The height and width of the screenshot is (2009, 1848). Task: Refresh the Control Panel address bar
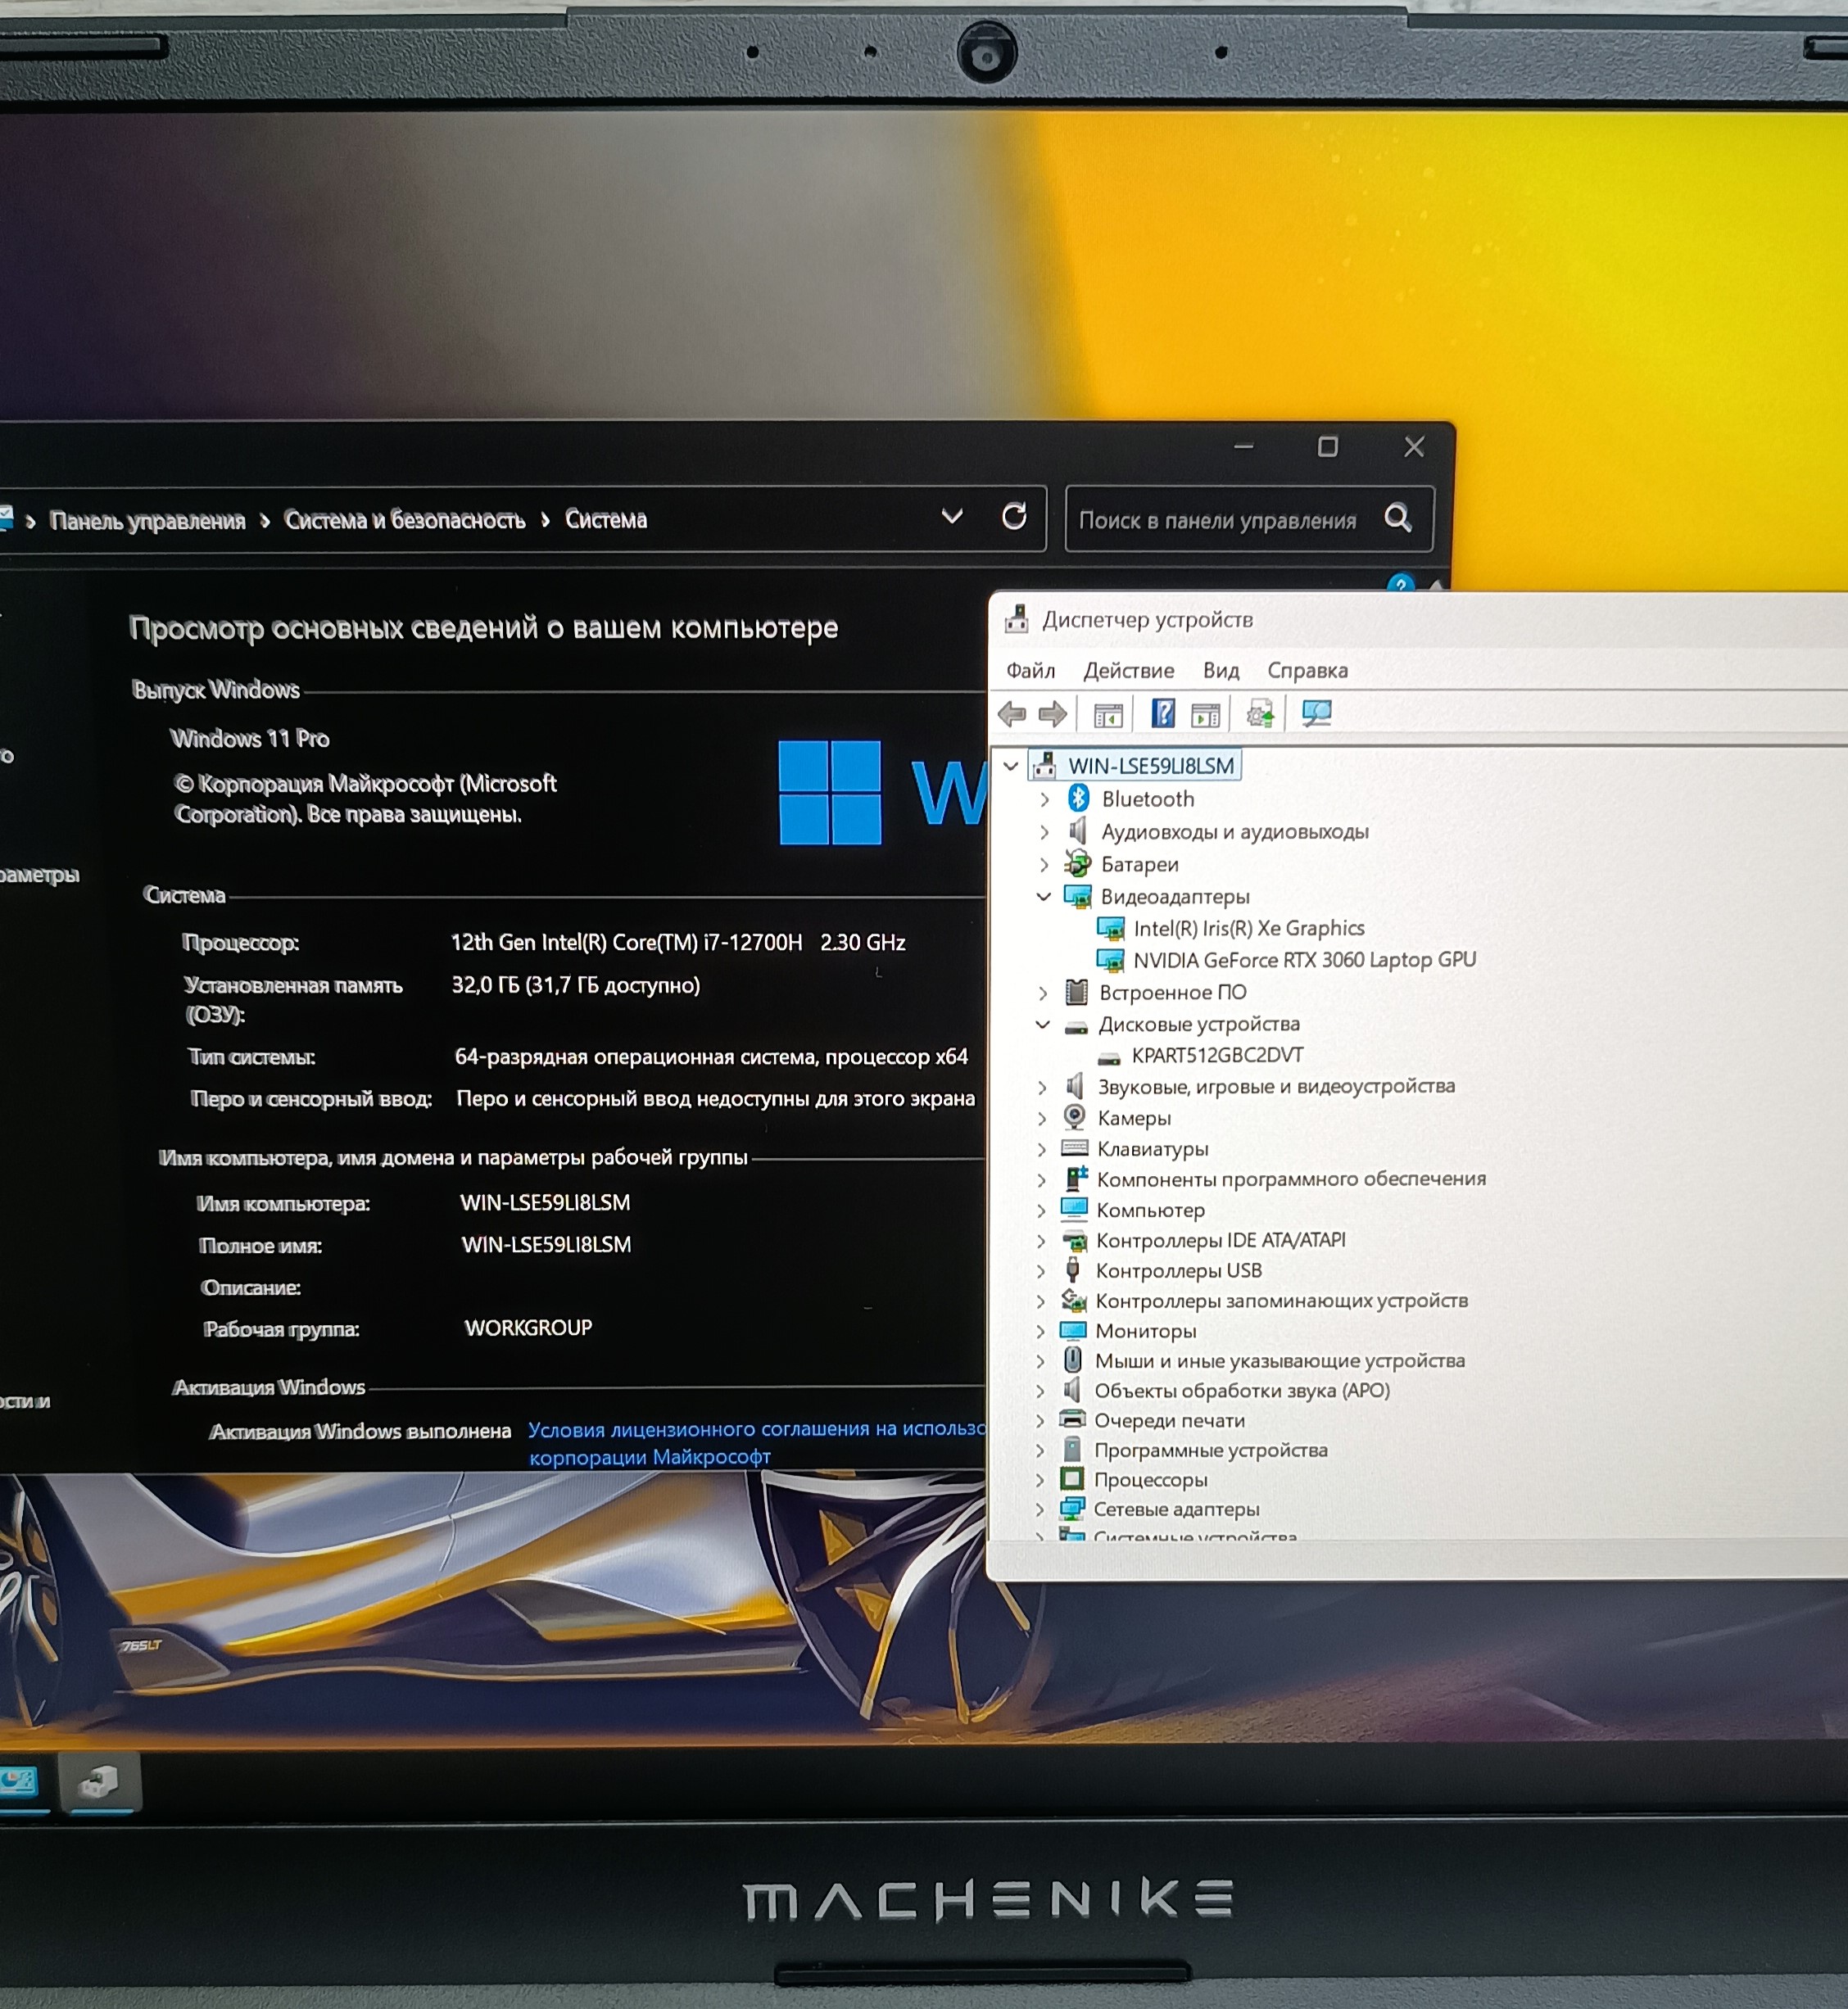coord(1014,517)
